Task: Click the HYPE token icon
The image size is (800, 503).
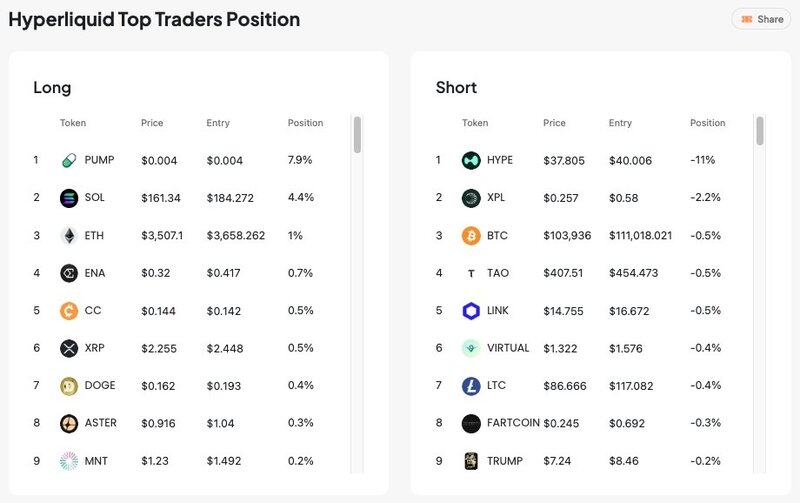Action: click(x=471, y=160)
